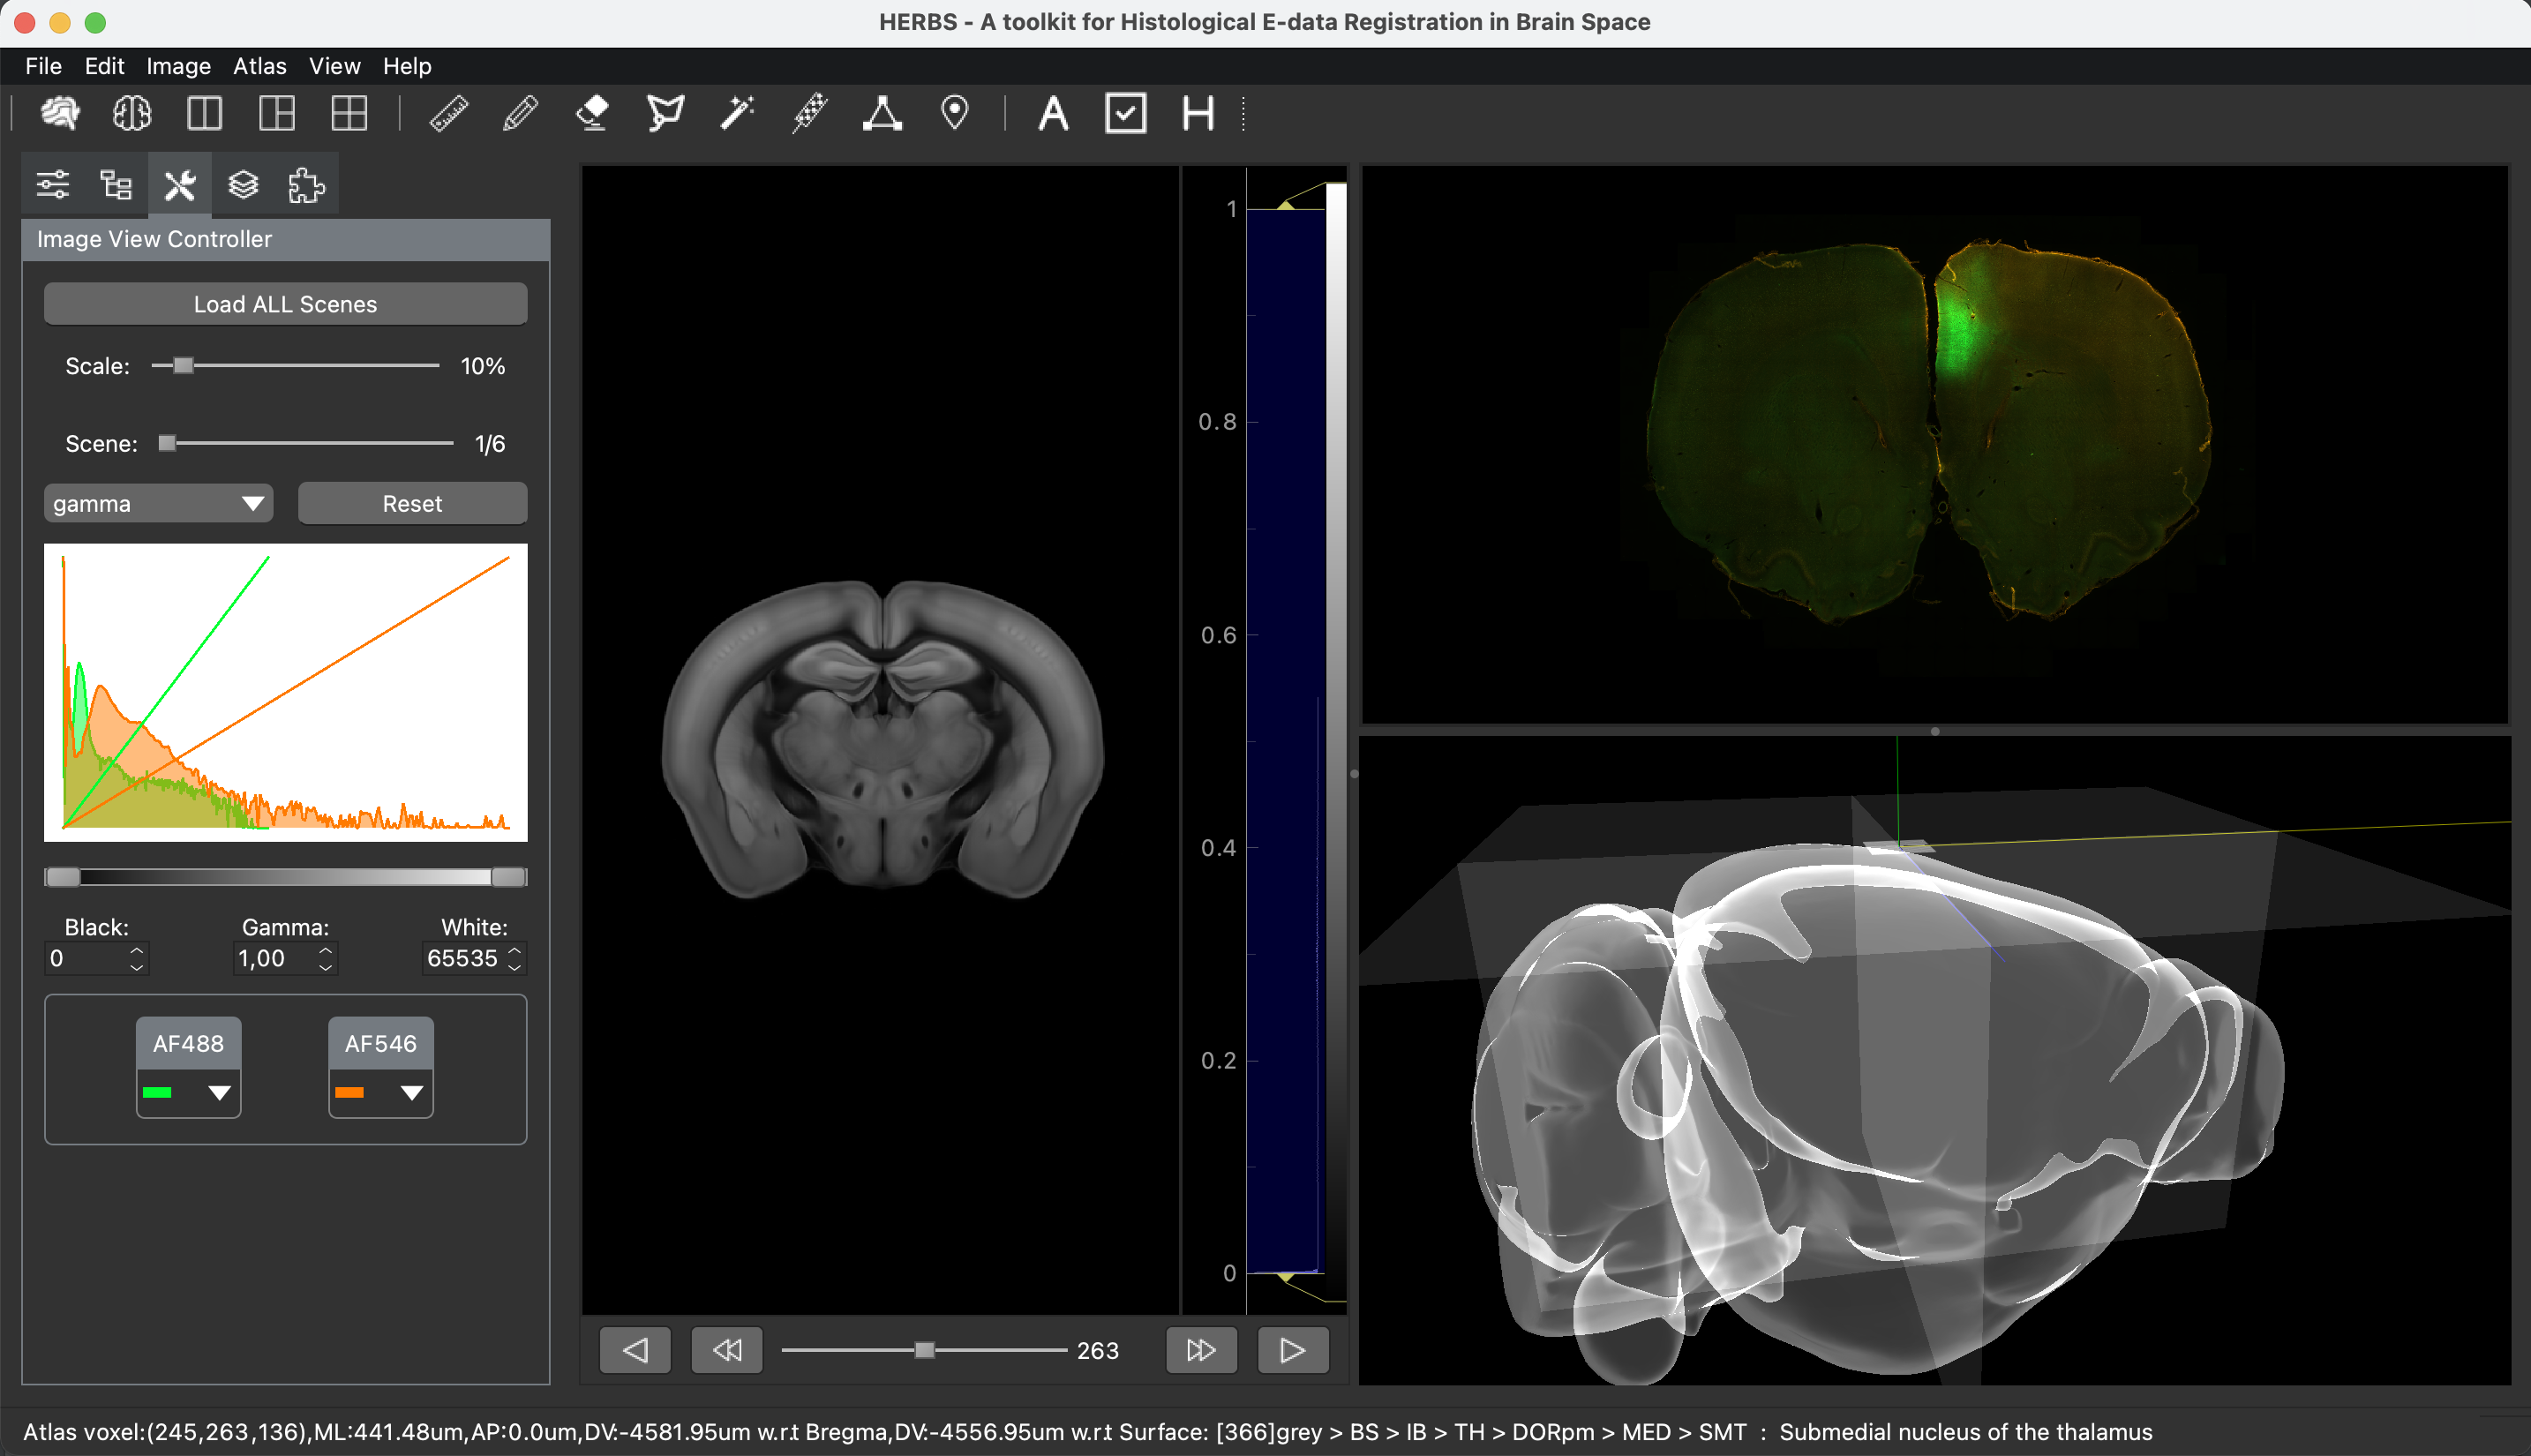Switch to four-window grid layout
2531x1456 pixels.
(349, 113)
